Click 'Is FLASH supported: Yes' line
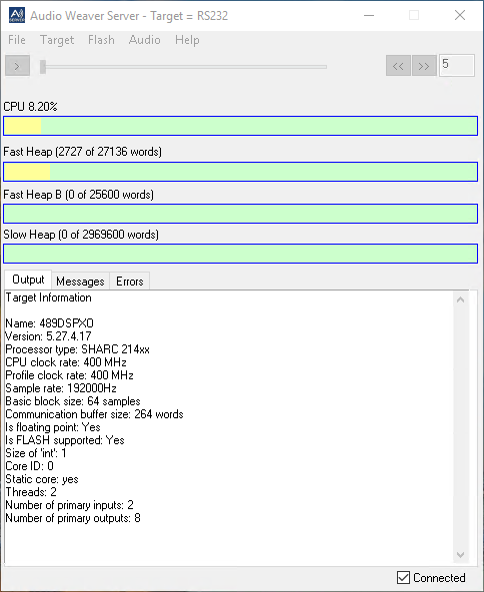The width and height of the screenshot is (484, 592). click(x=65, y=440)
